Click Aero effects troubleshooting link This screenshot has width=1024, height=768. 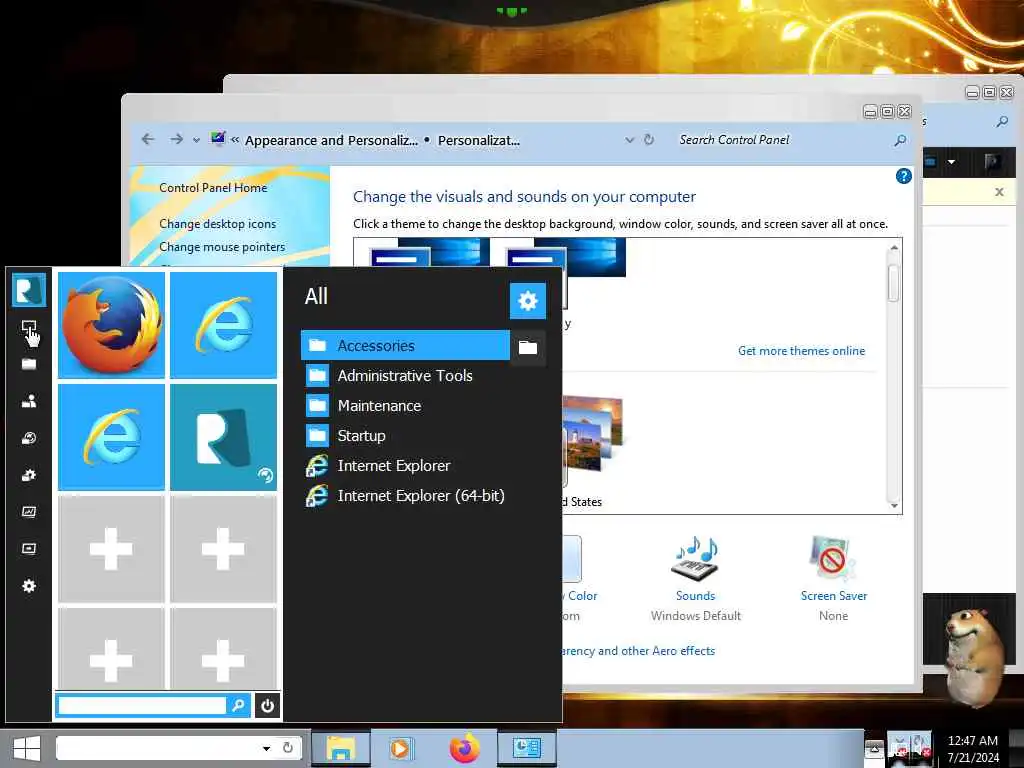[x=639, y=651]
